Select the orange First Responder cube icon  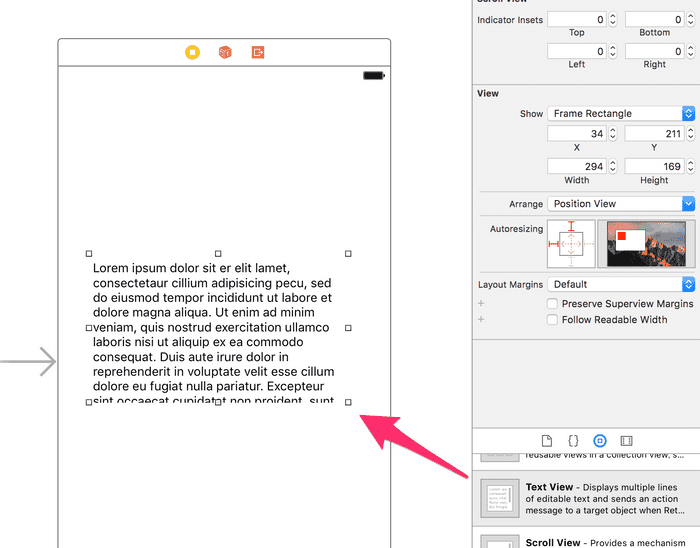(x=225, y=52)
